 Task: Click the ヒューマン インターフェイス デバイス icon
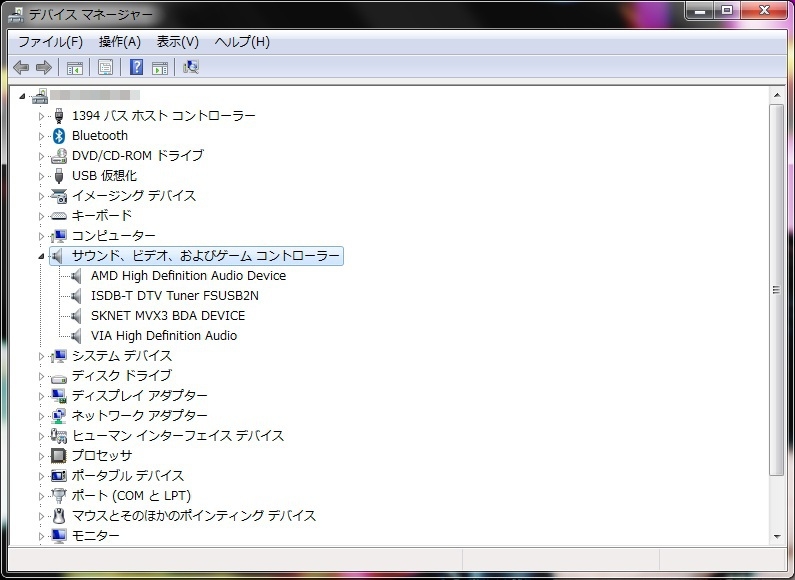[x=59, y=436]
